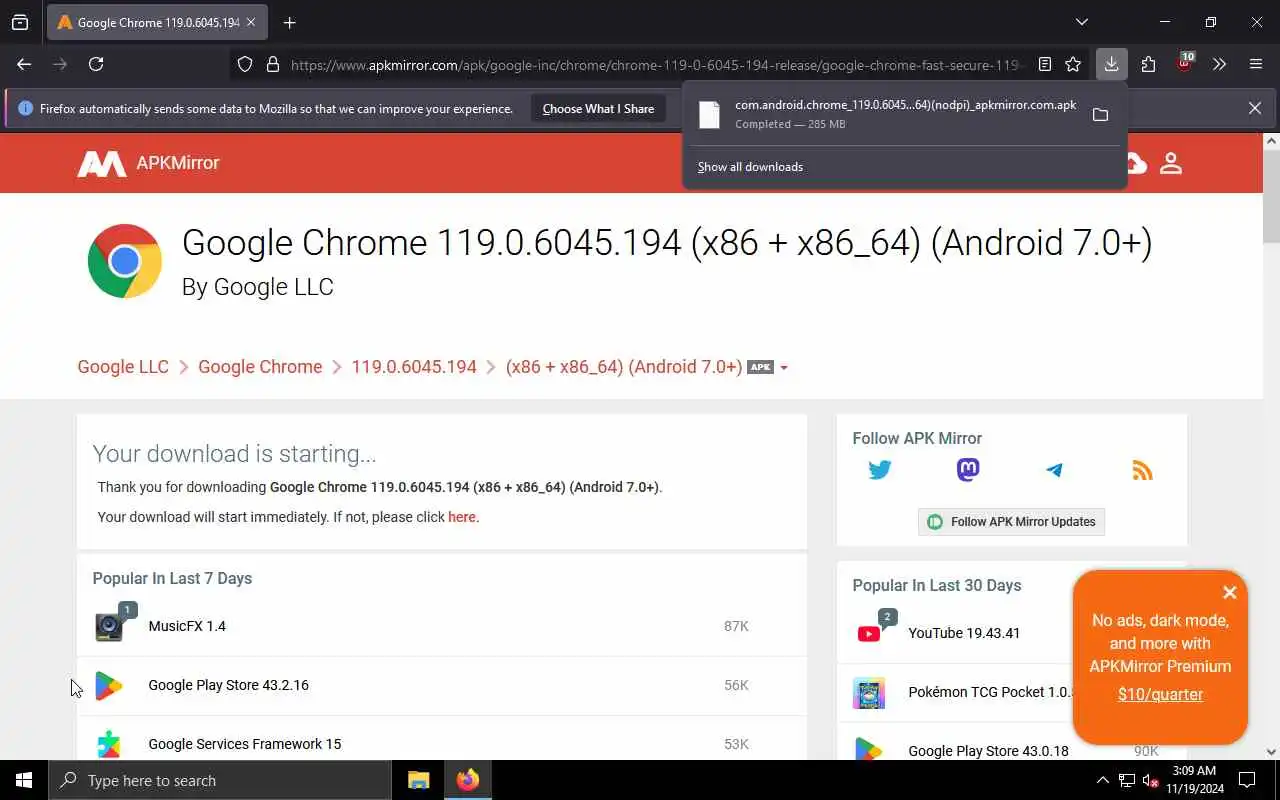The width and height of the screenshot is (1280, 800).
Task: Open File Explorer from the taskbar
Action: 419,780
